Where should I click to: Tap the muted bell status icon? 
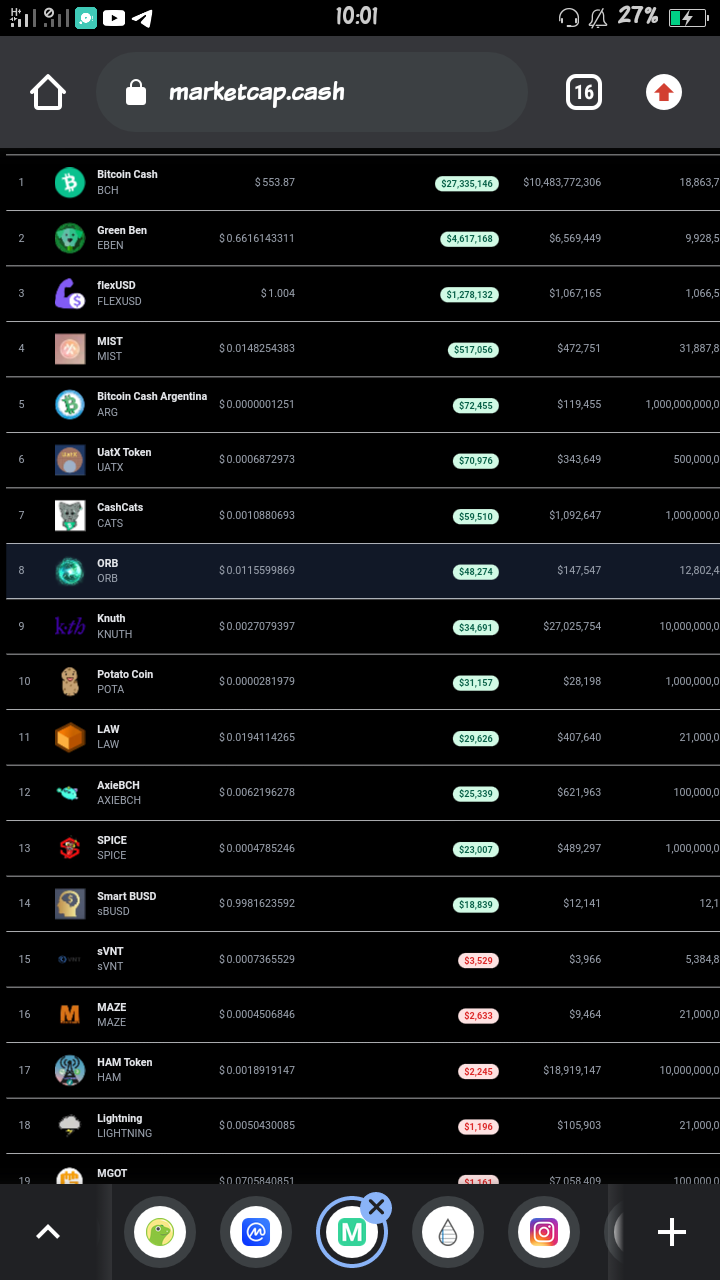click(598, 17)
